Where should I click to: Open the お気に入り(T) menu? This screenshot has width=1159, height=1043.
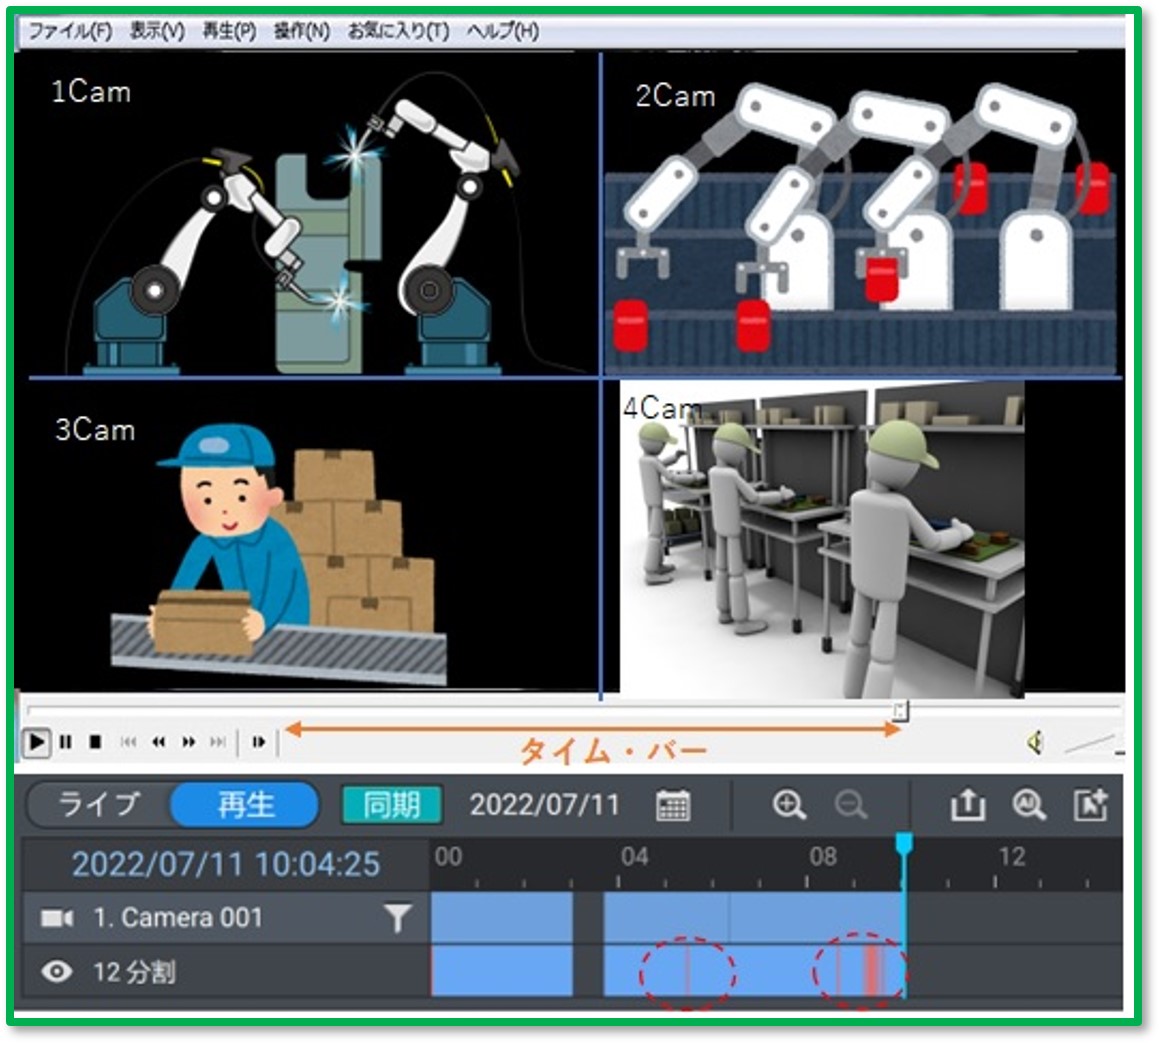click(398, 31)
